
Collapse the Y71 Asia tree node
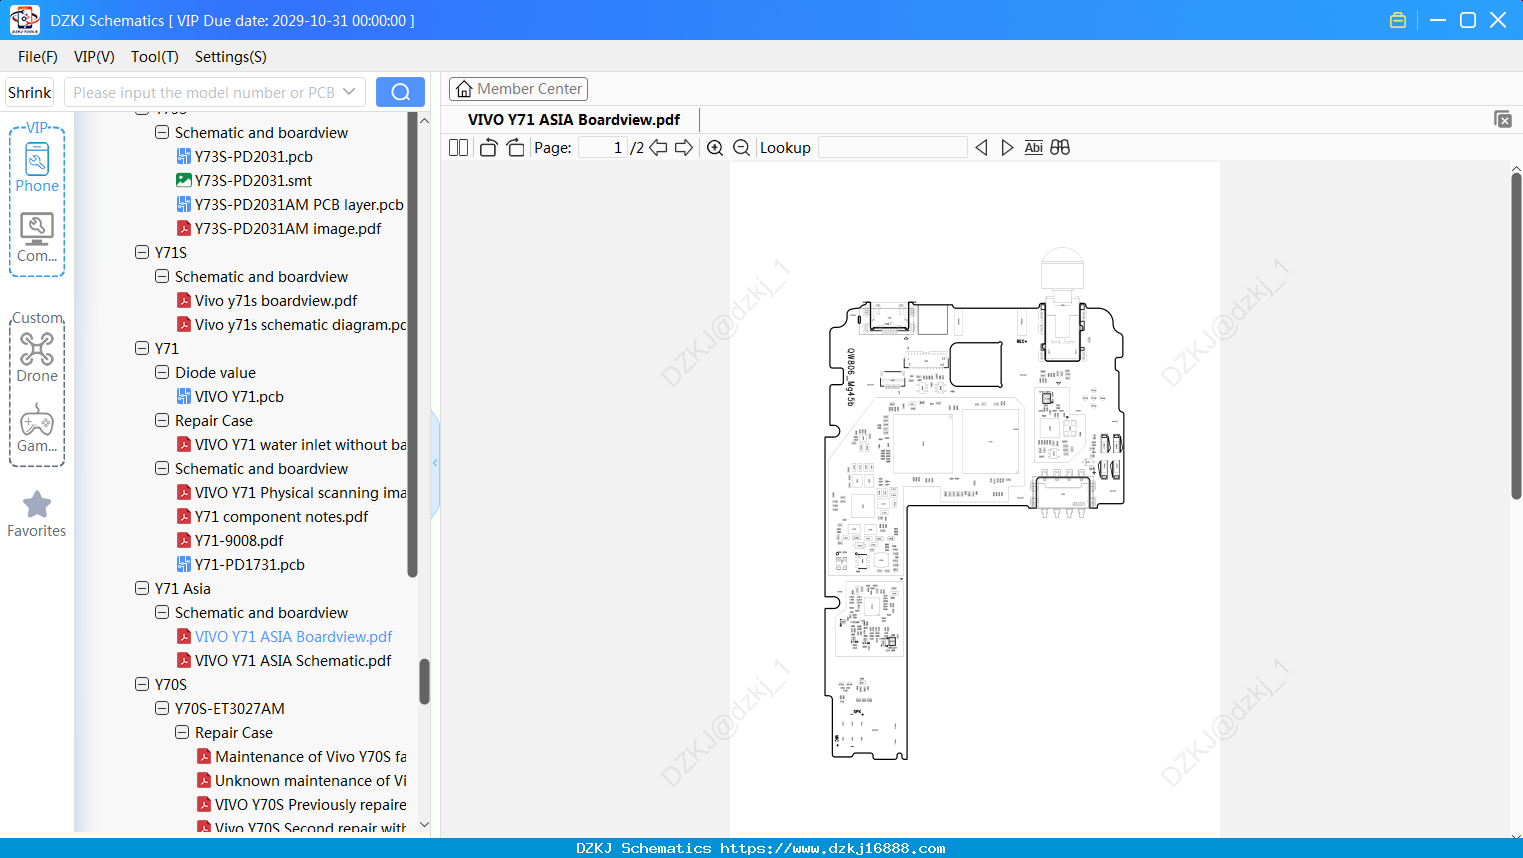pyautogui.click(x=142, y=588)
